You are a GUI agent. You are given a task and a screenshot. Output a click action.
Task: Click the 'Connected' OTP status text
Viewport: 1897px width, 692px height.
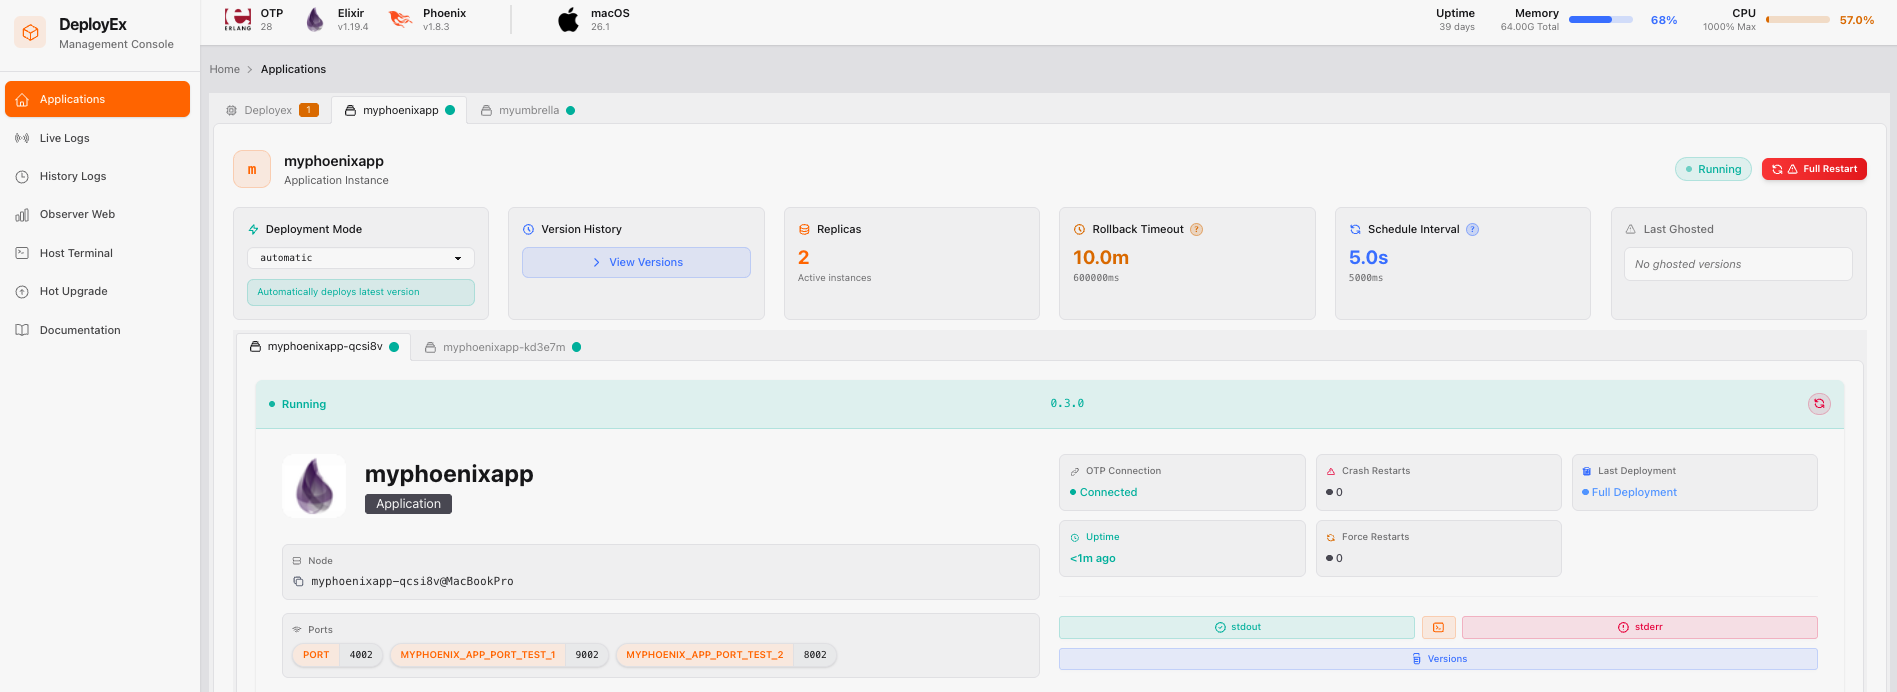click(x=1108, y=492)
